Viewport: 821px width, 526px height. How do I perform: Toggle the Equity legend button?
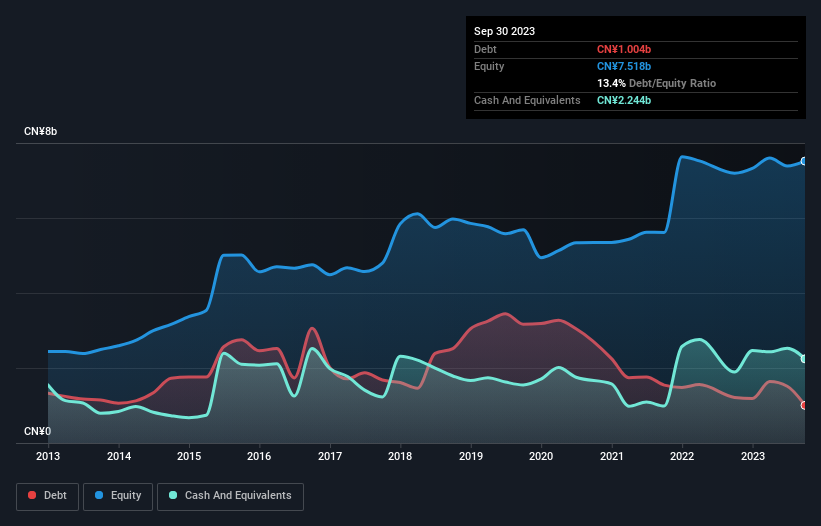click(118, 496)
